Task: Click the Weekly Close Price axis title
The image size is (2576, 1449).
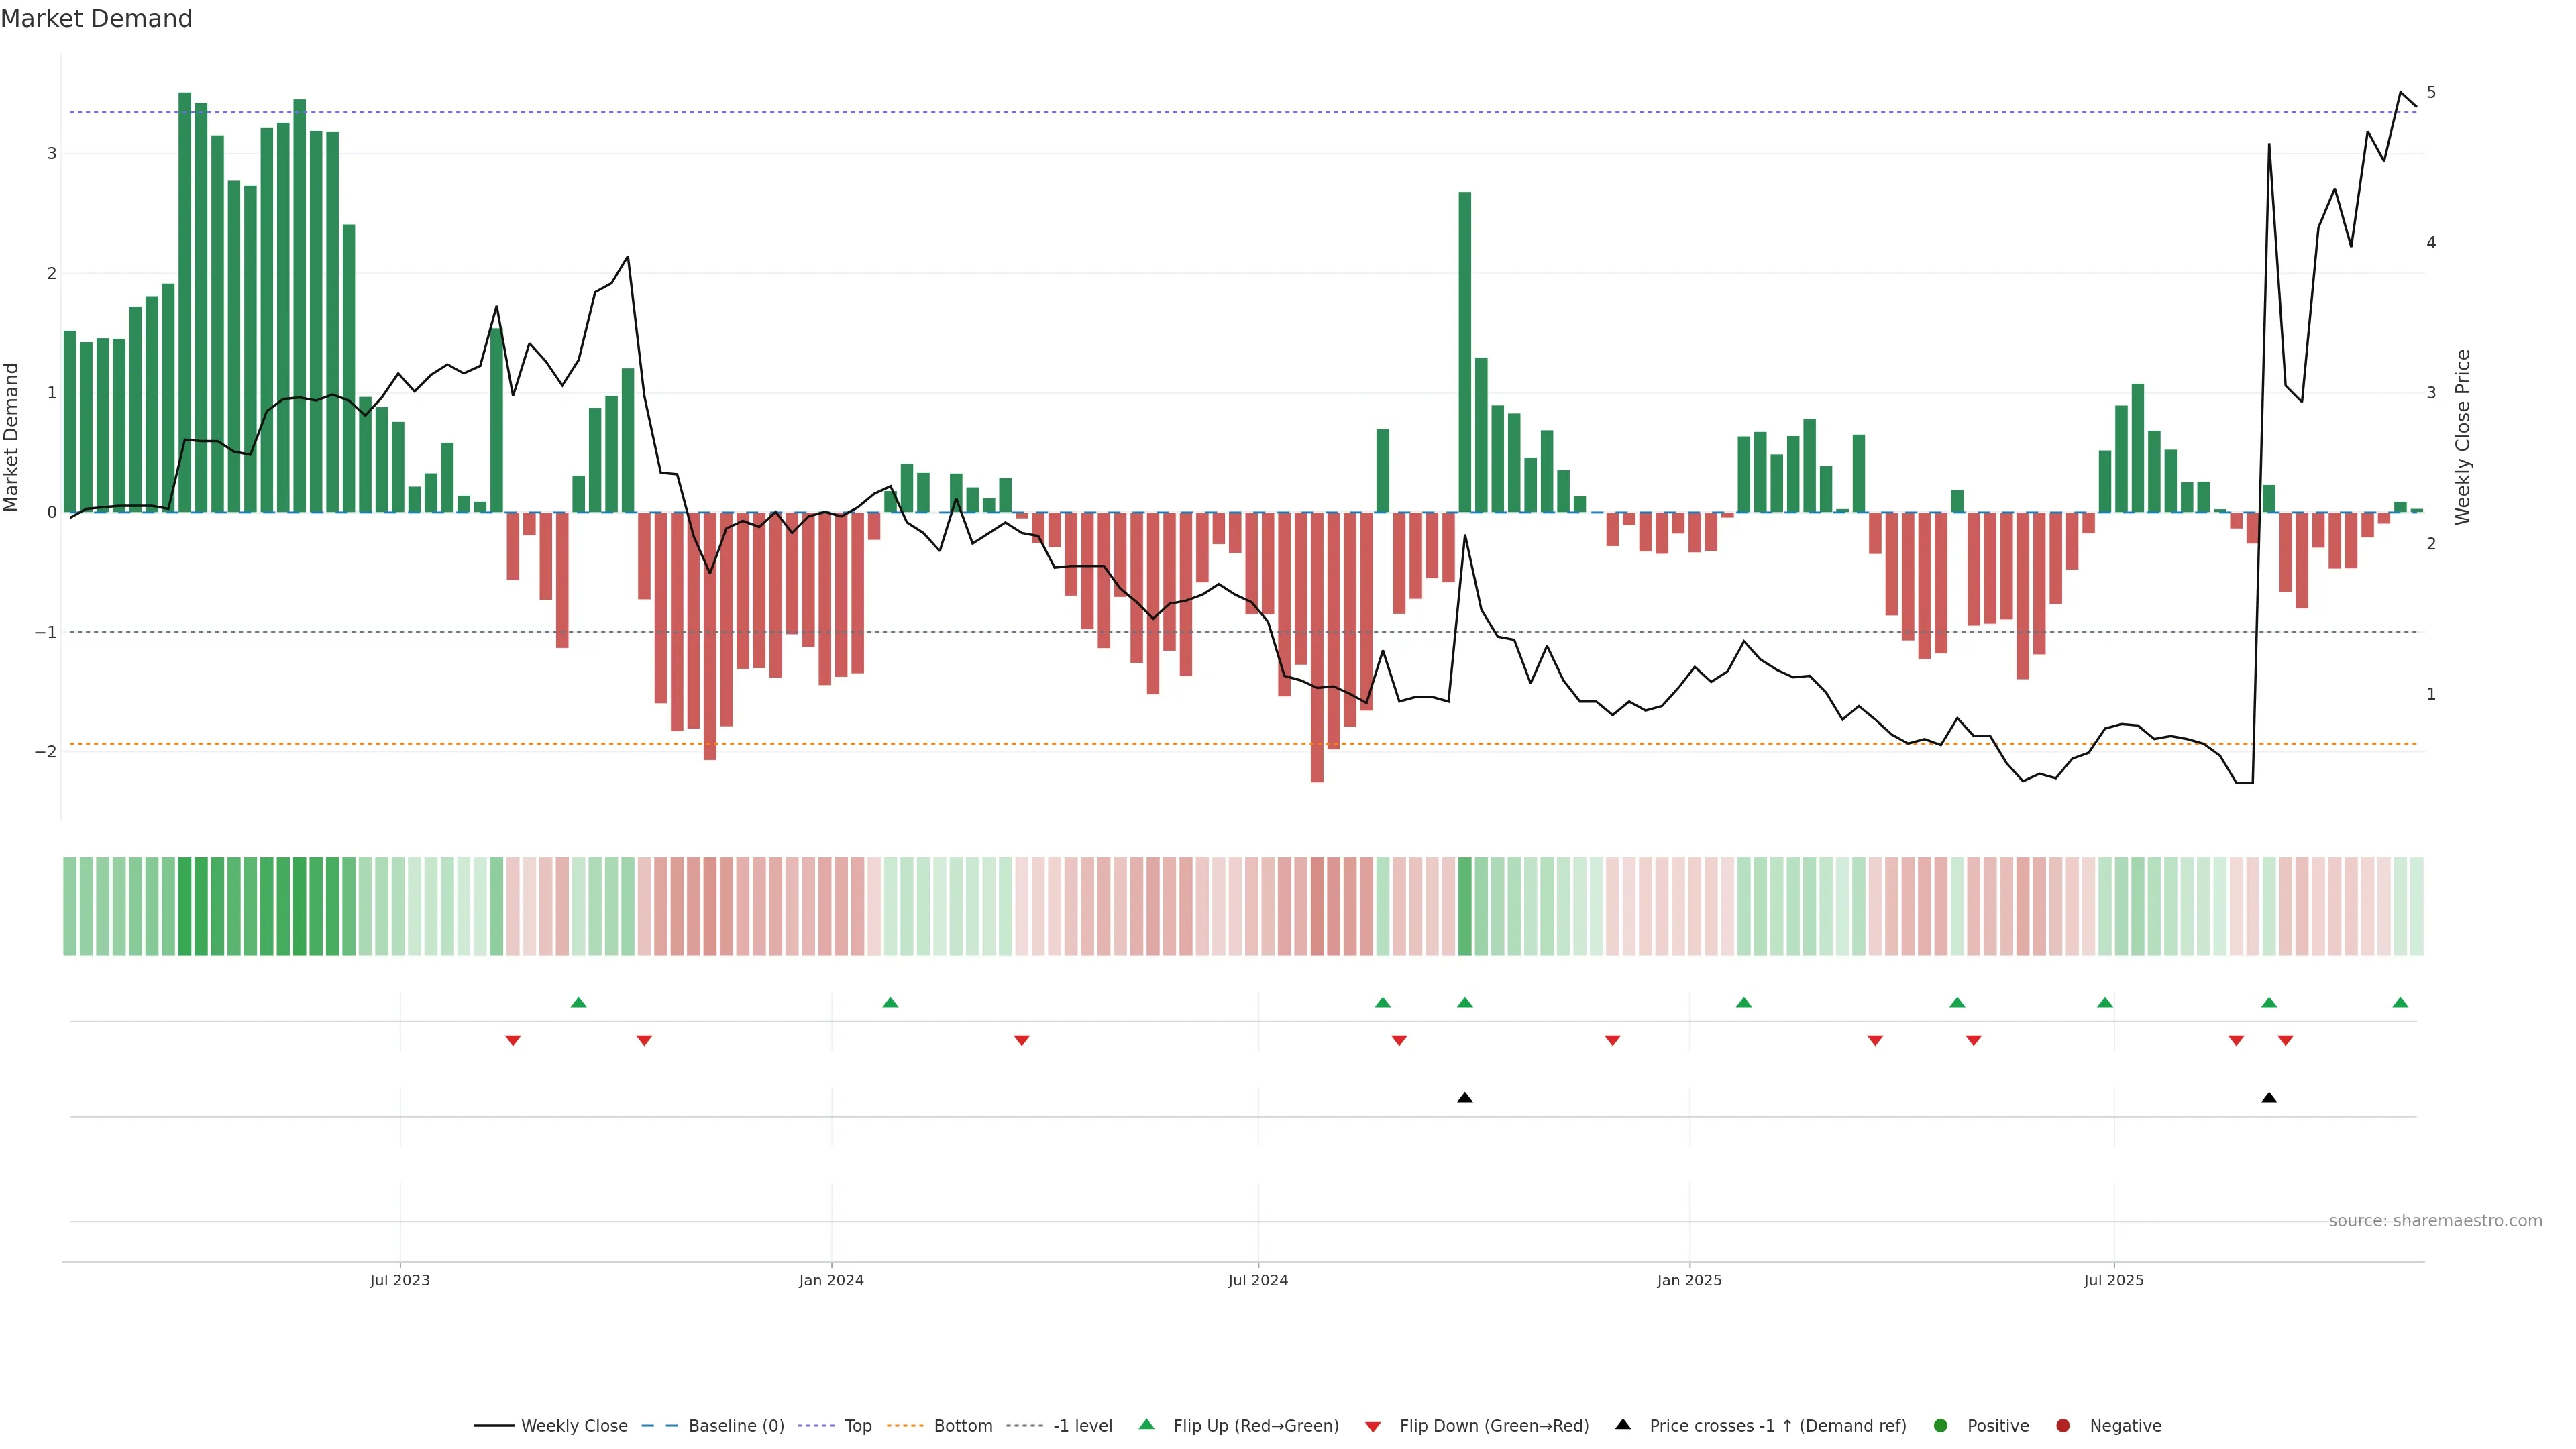Action: [2462, 437]
